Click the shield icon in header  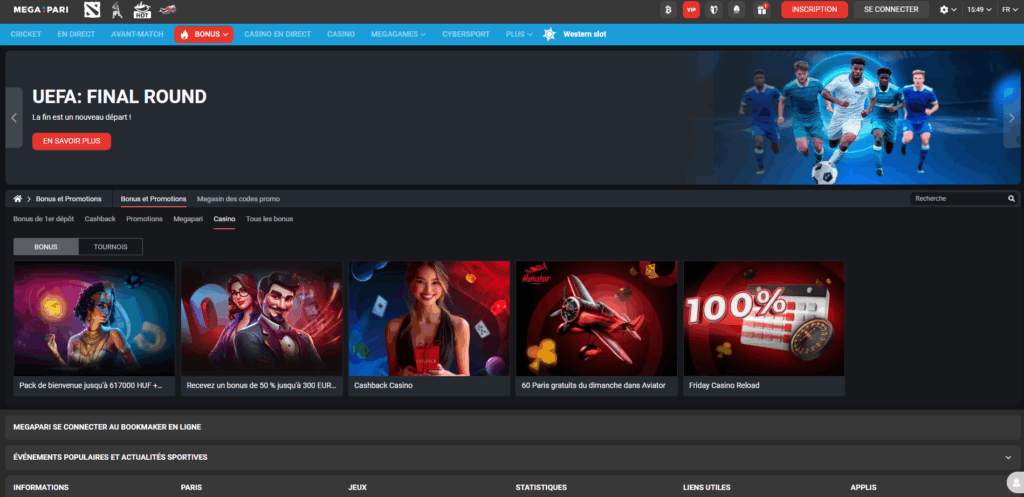click(714, 10)
